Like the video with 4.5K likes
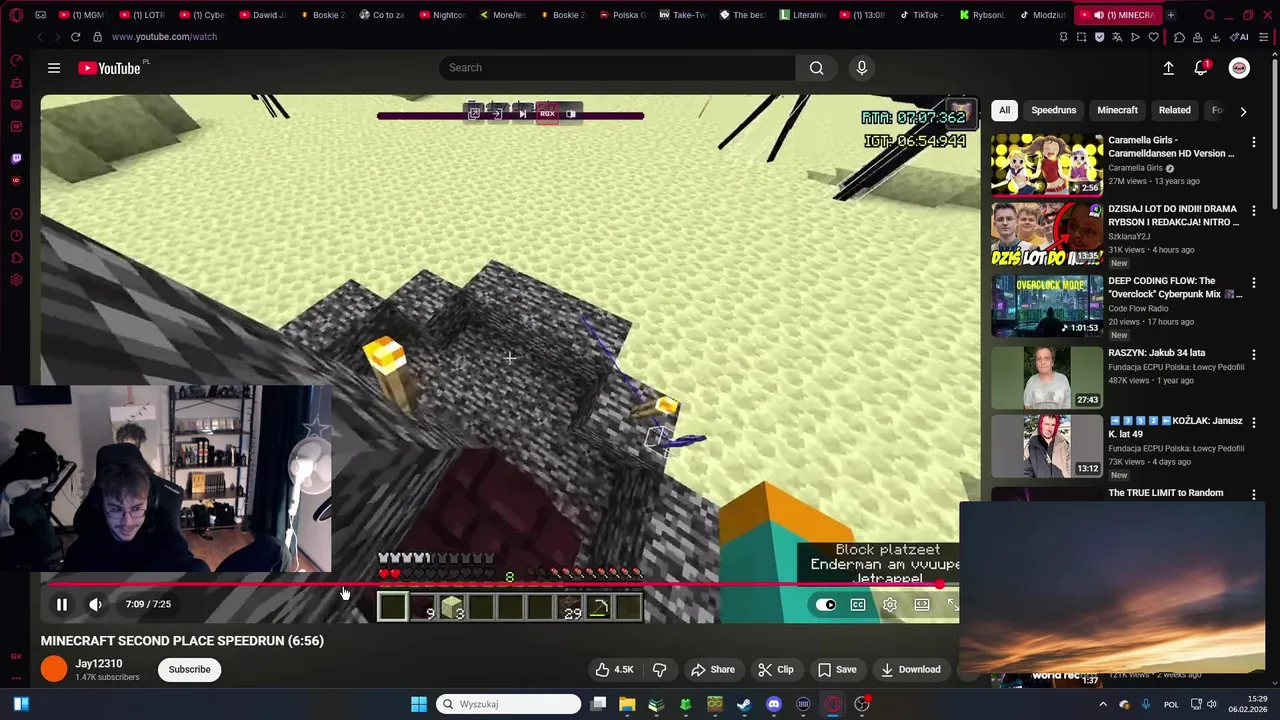The height and width of the screenshot is (720, 1280). click(614, 670)
